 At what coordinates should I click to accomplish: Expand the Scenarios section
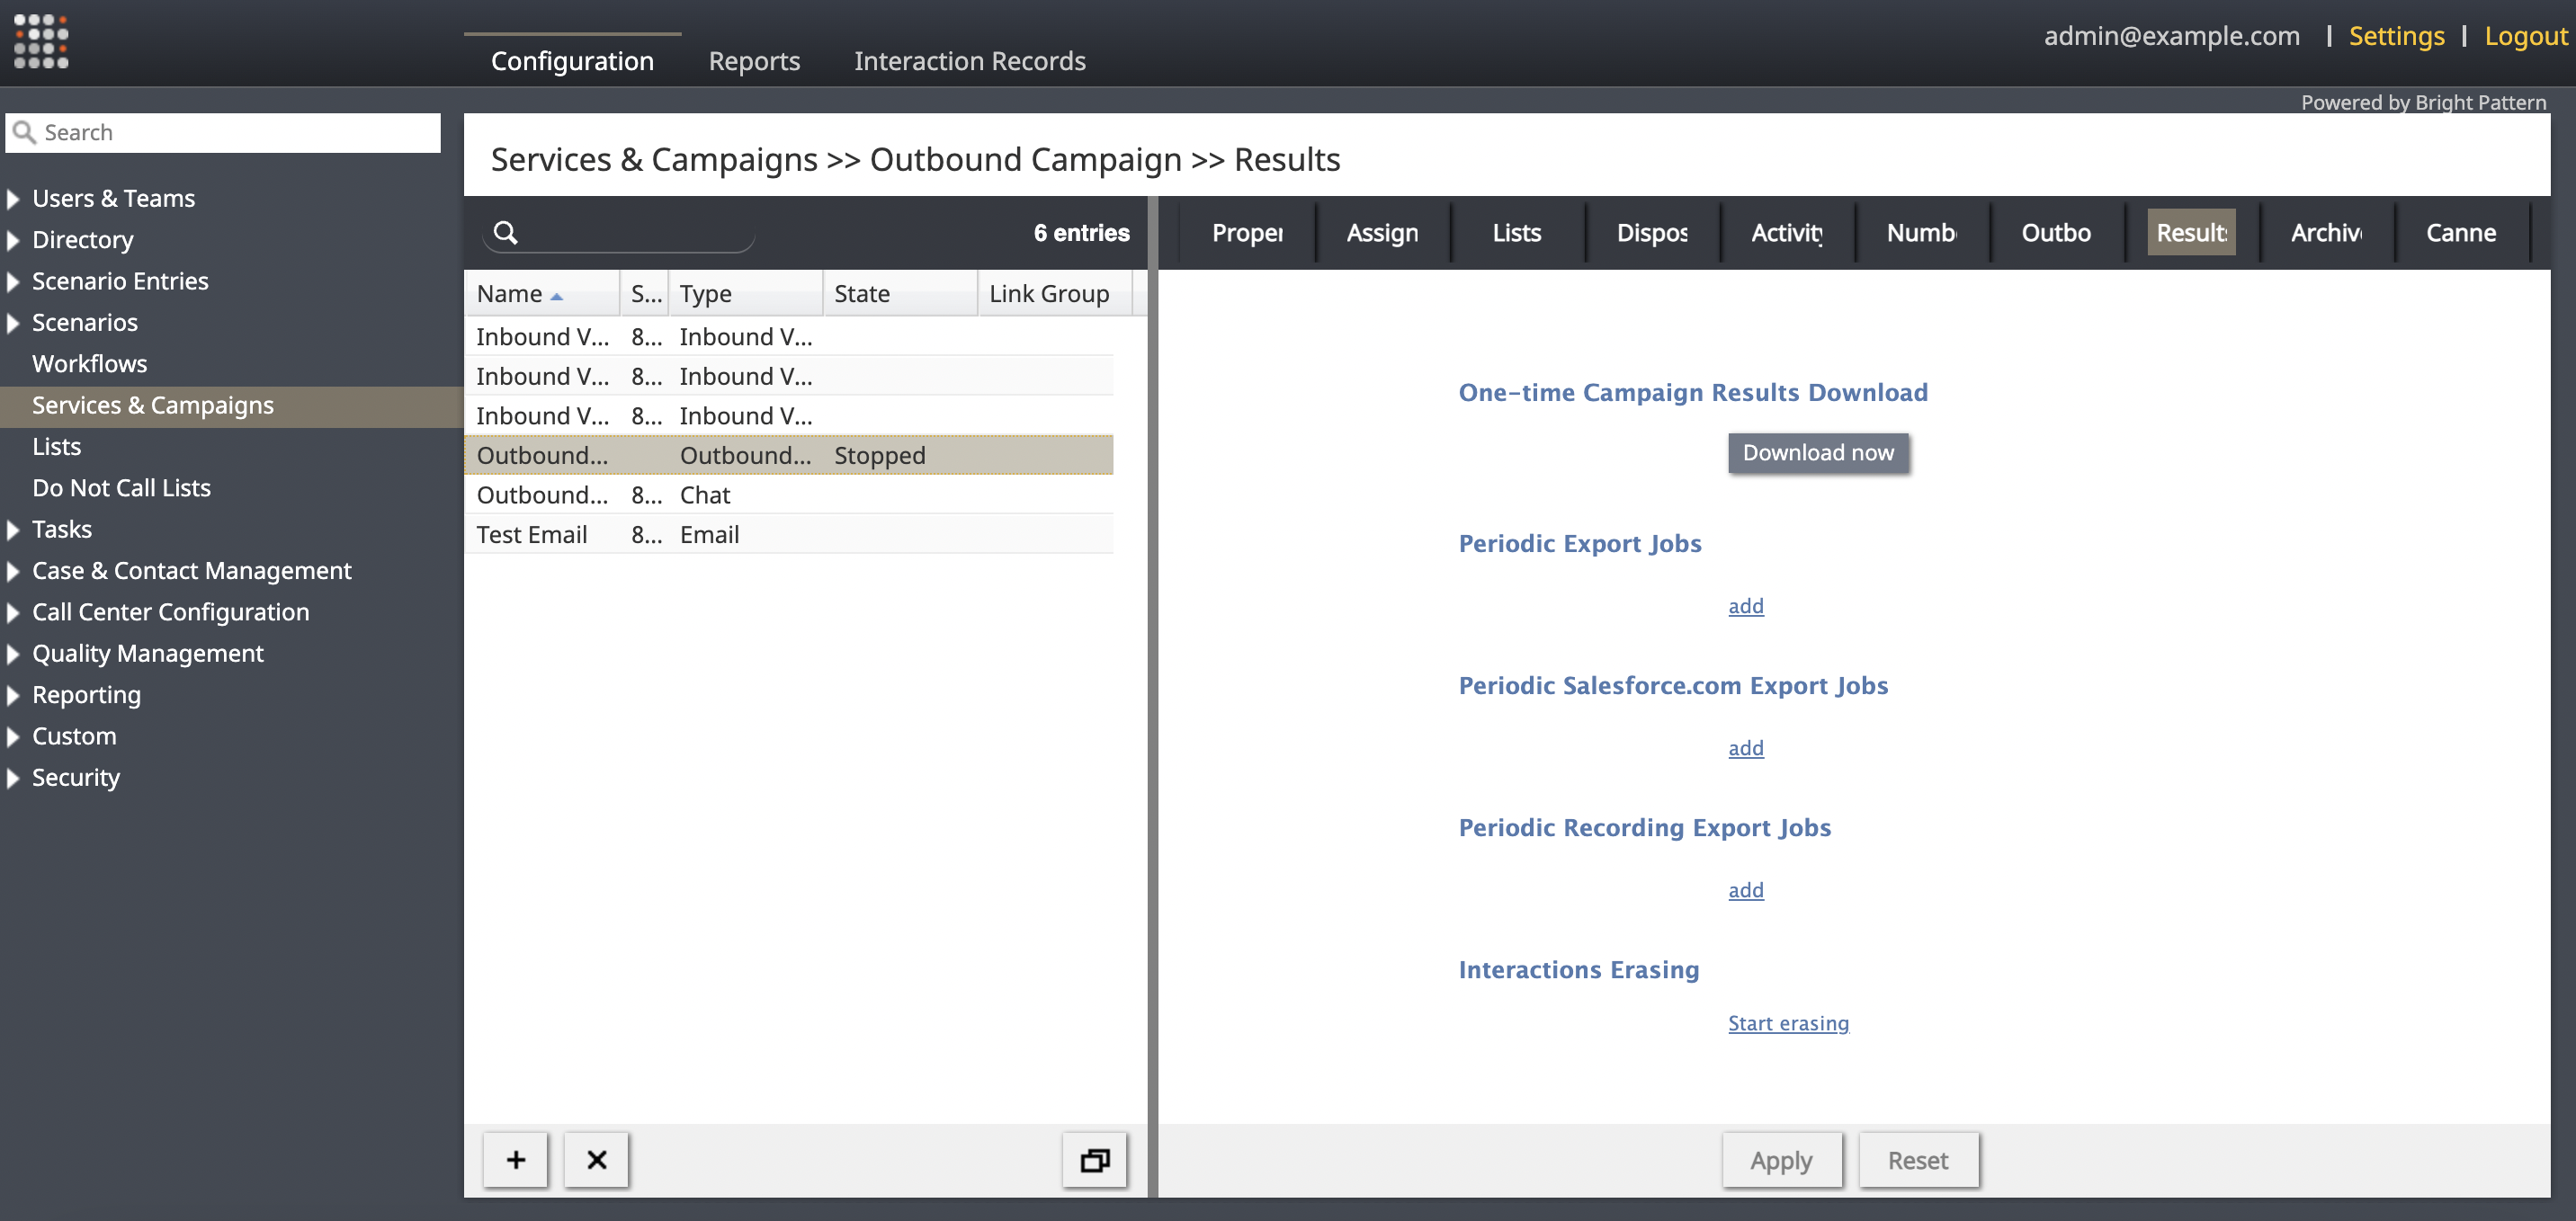(x=13, y=323)
